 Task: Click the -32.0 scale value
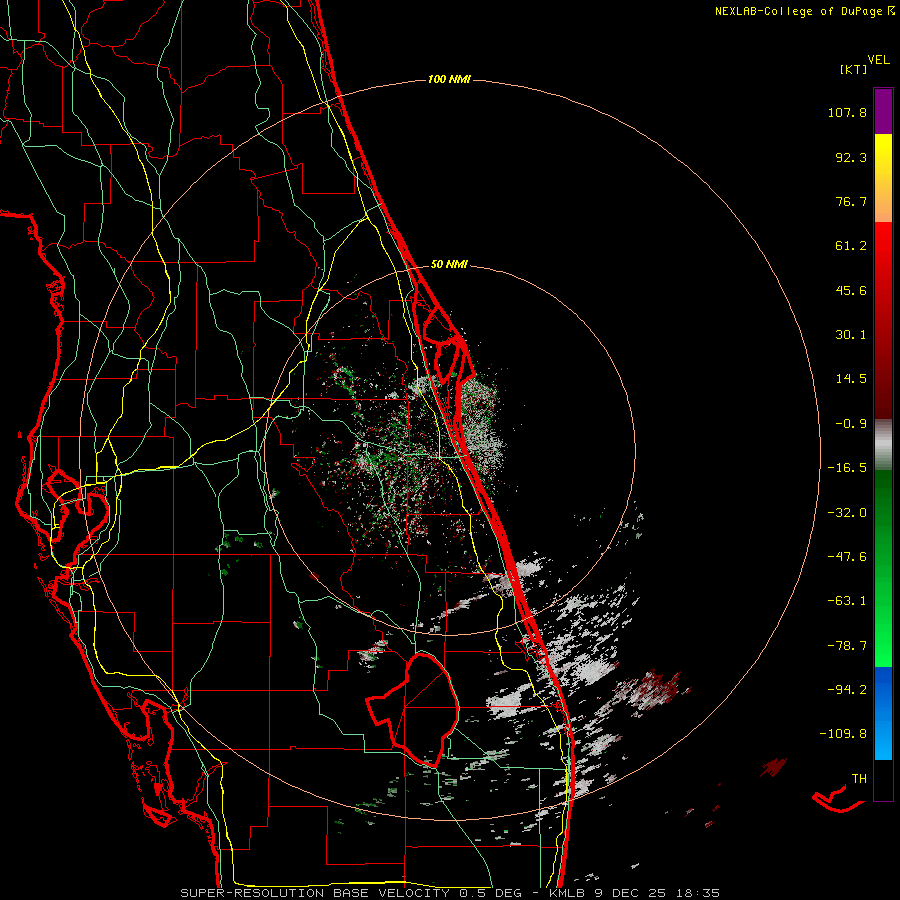click(x=847, y=513)
